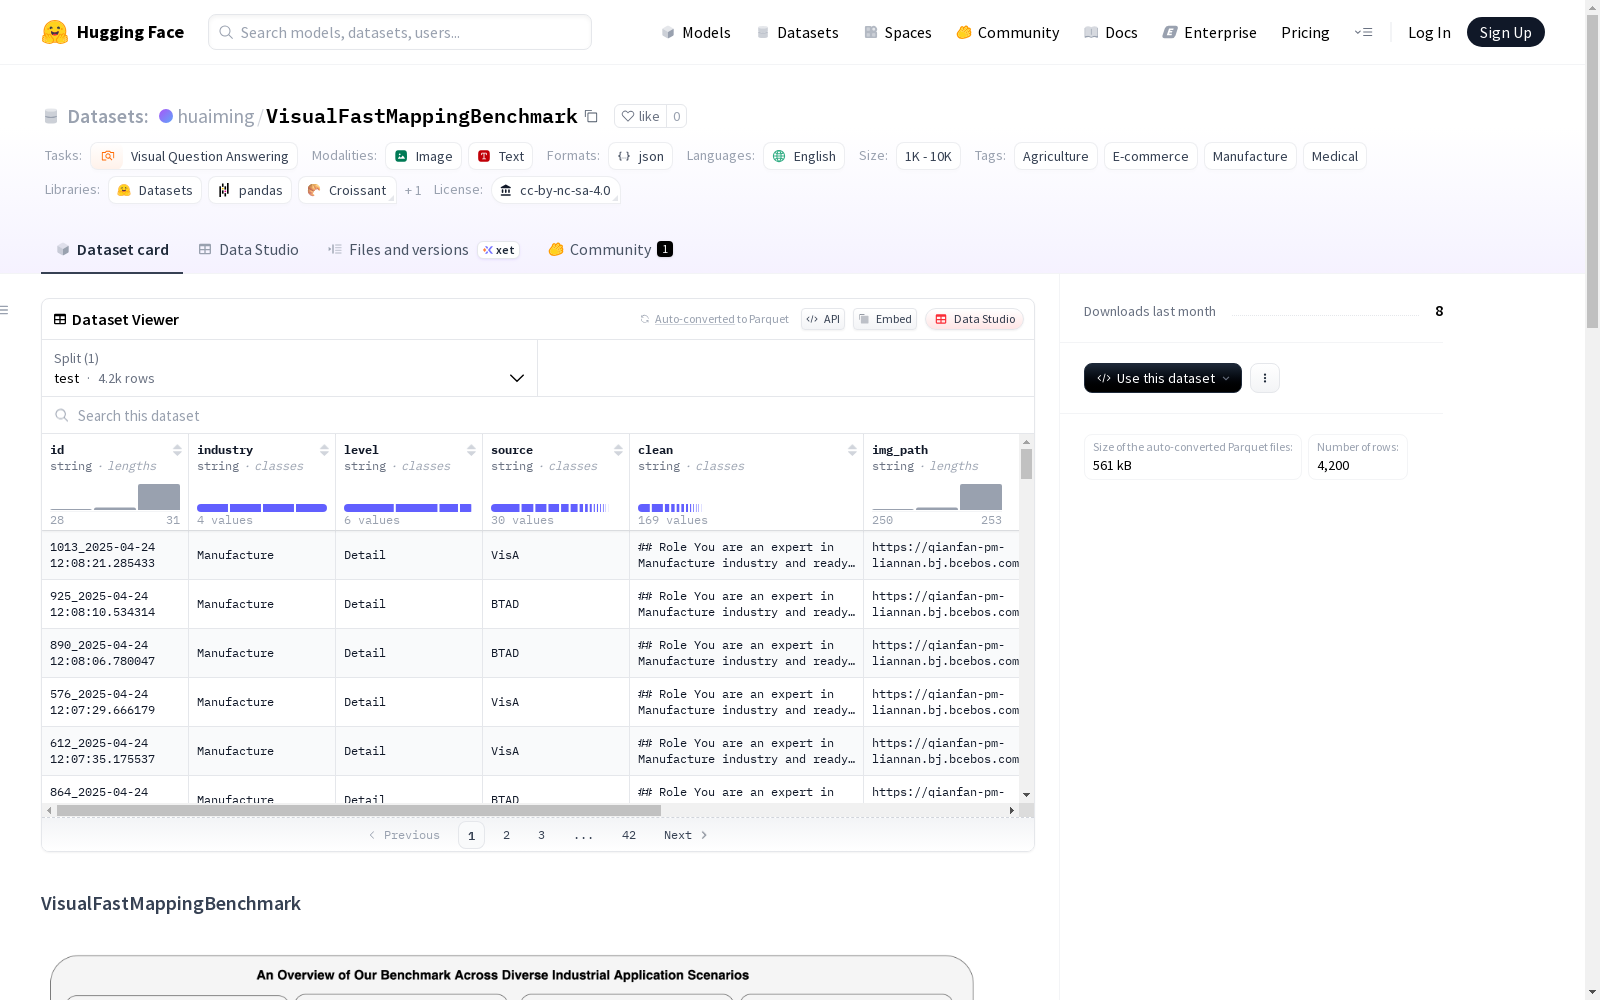Click the heart like button

tap(640, 116)
